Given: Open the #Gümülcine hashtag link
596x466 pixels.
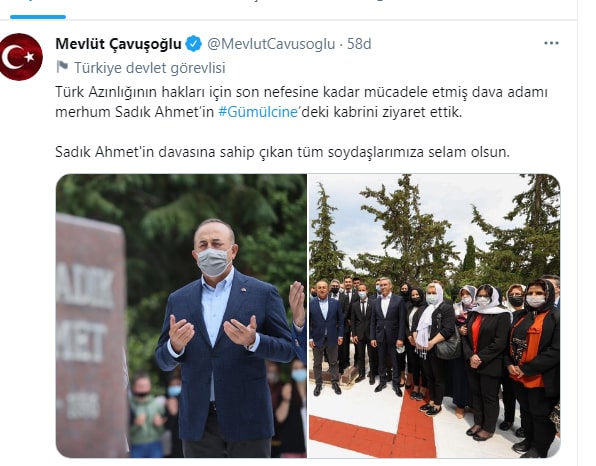Looking at the screenshot, I should pos(258,112).
